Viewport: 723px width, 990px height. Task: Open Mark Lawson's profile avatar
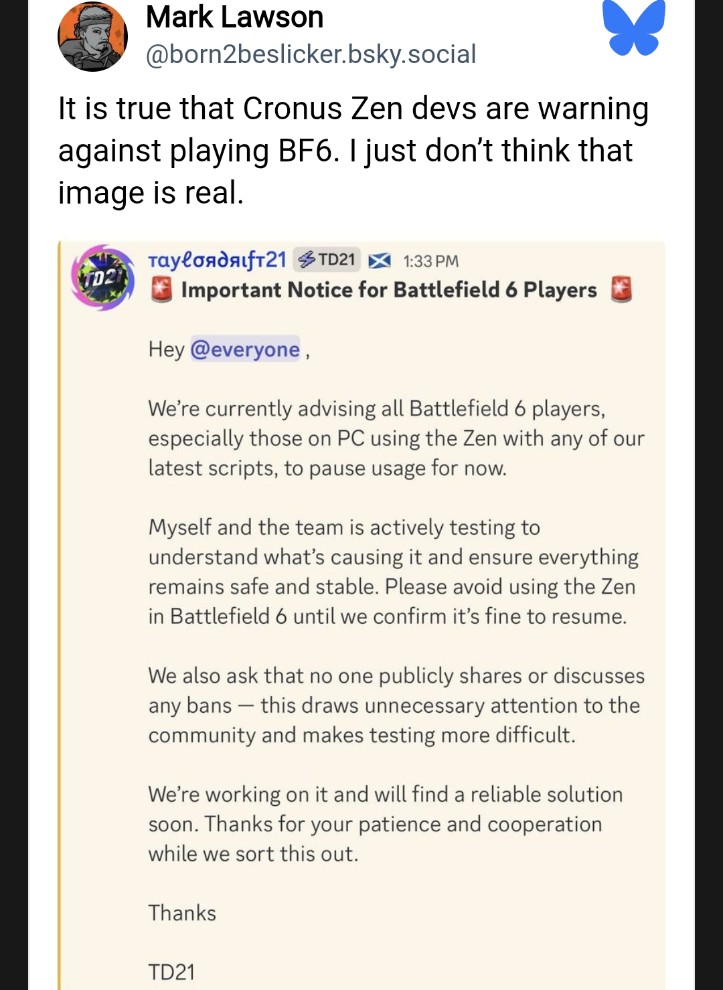[93, 36]
